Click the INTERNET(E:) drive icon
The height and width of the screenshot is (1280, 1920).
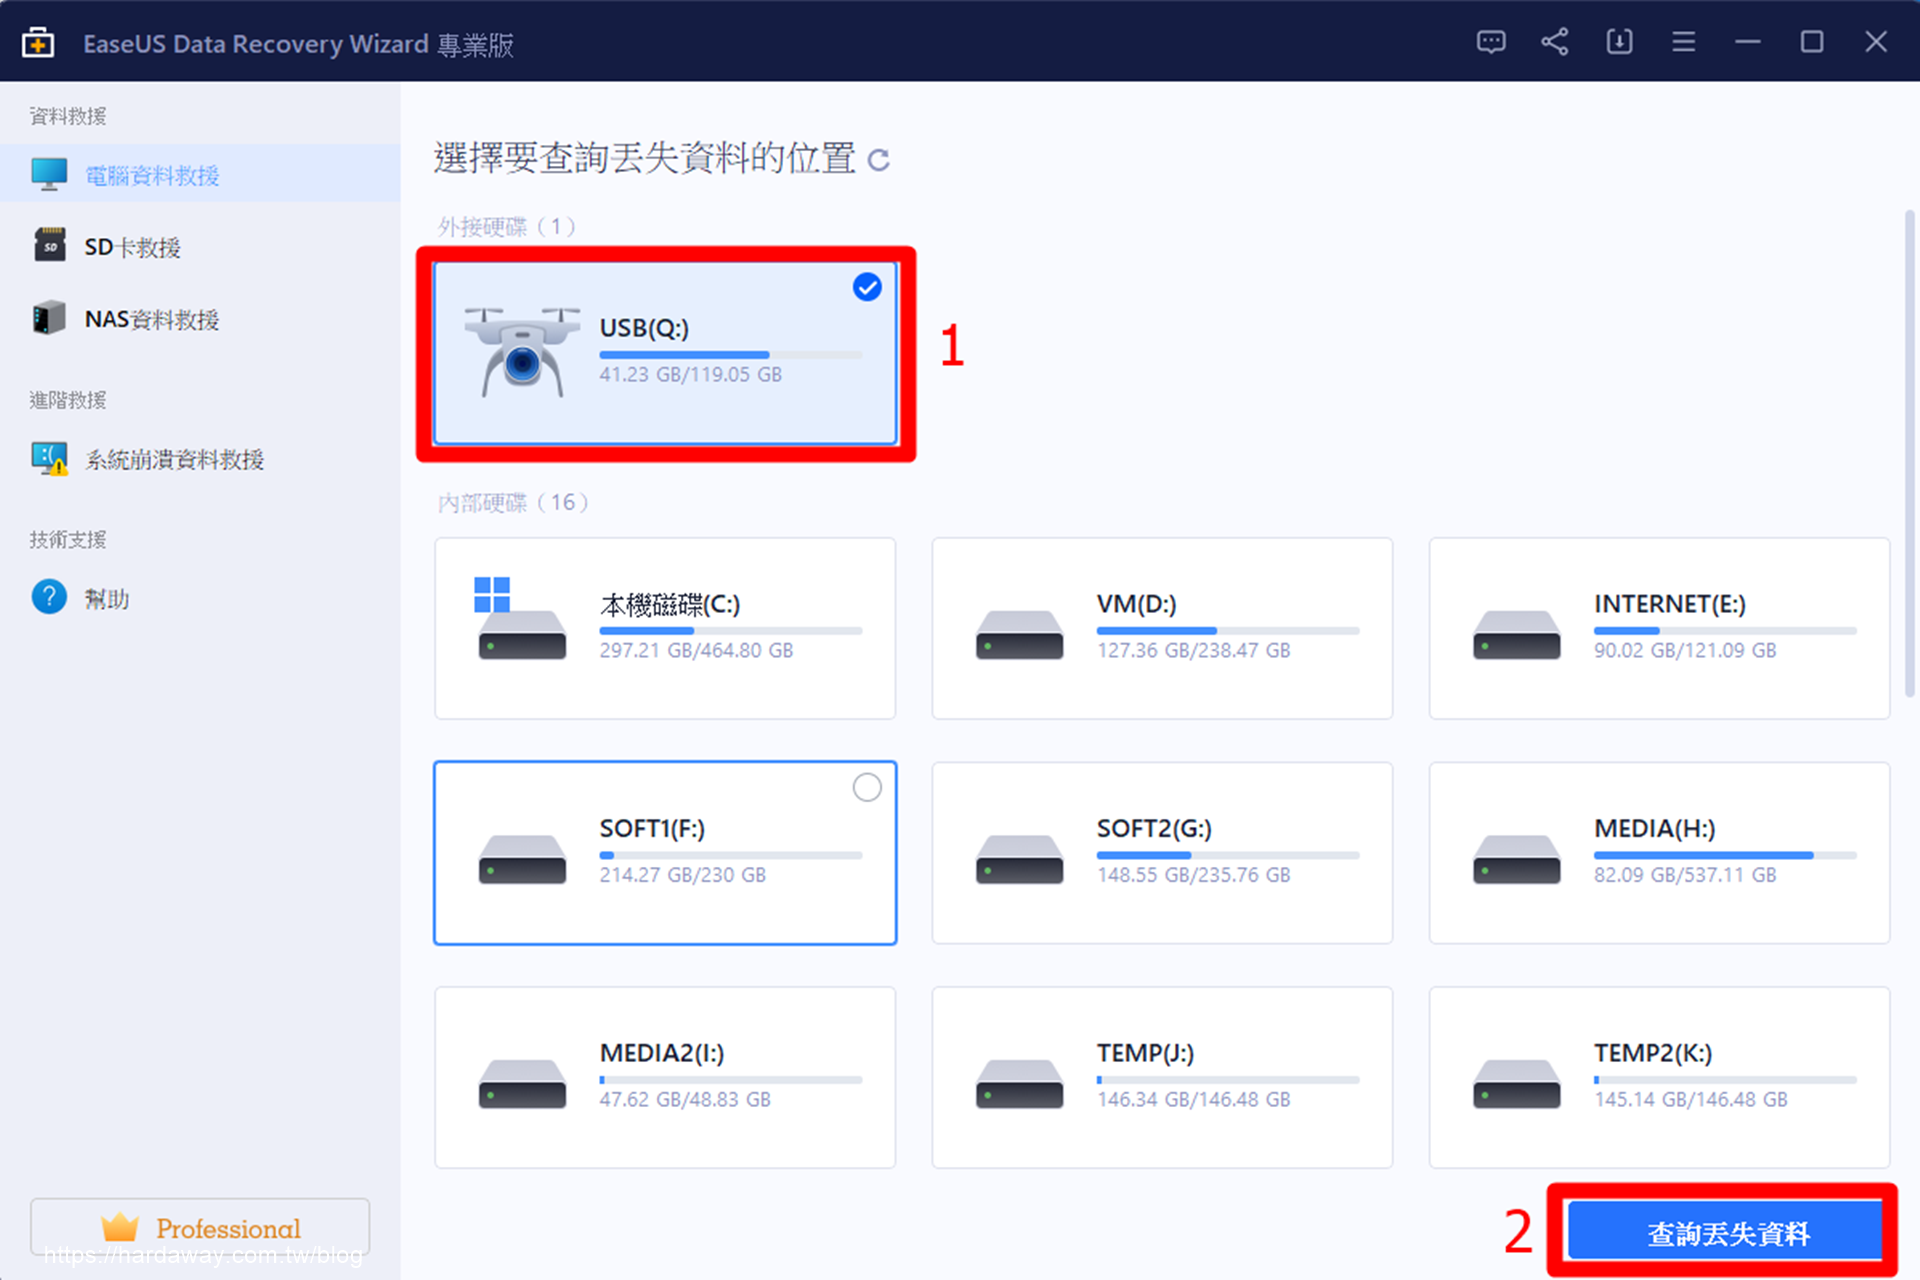pos(1516,634)
